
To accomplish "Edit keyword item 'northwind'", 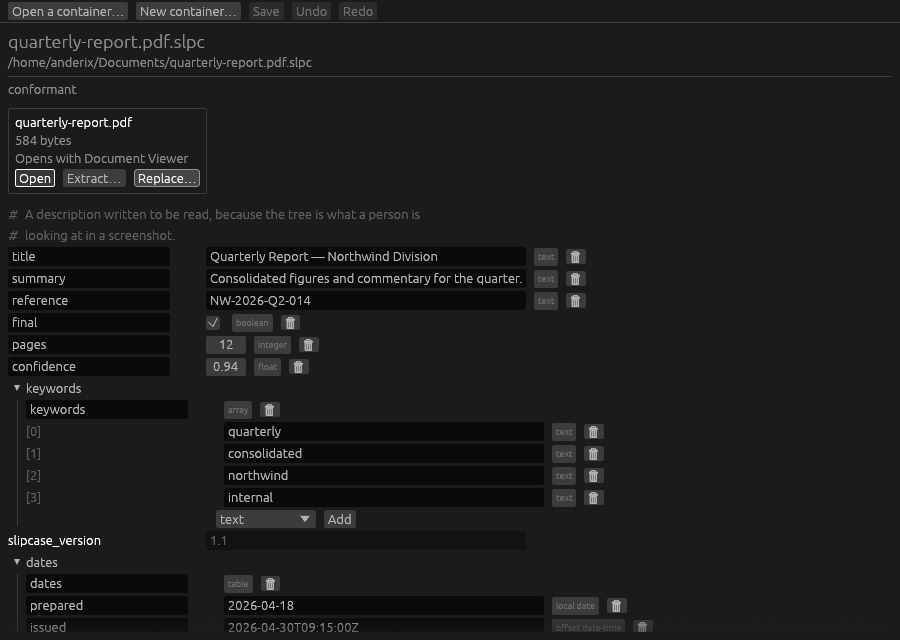I will coord(383,476).
